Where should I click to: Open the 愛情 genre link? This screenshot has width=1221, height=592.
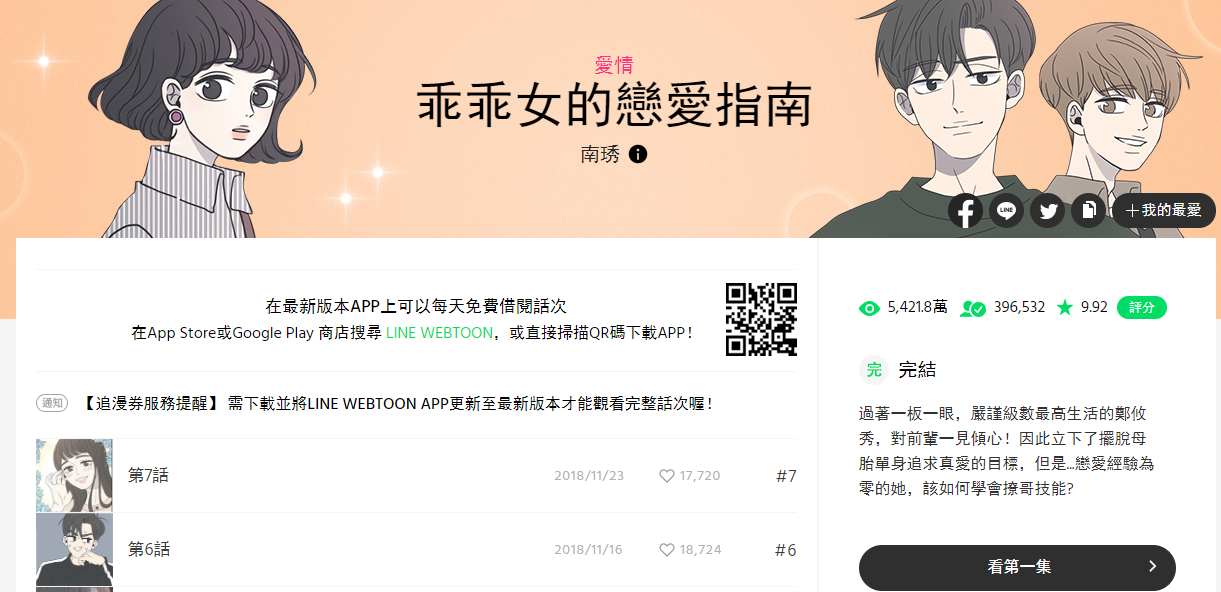click(614, 66)
